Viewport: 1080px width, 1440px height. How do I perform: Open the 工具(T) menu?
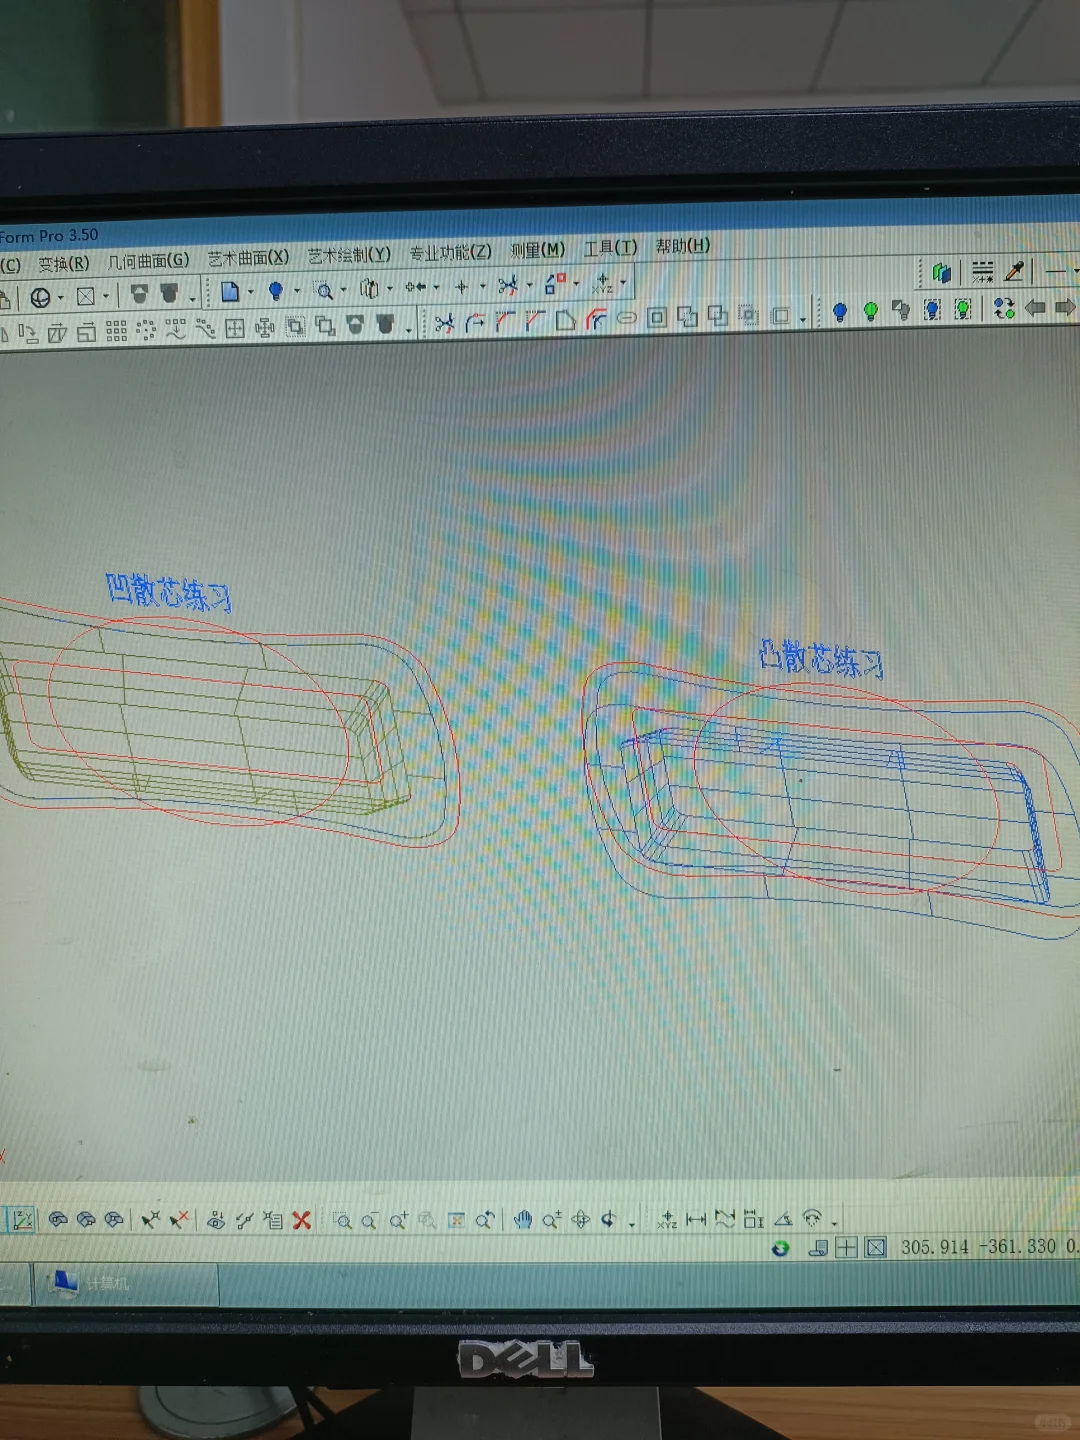pyautogui.click(x=610, y=248)
